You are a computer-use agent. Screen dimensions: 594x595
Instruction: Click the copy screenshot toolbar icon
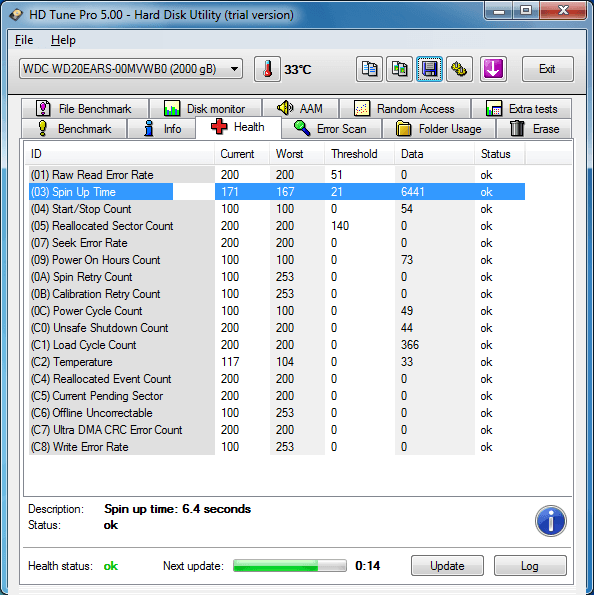(399, 69)
